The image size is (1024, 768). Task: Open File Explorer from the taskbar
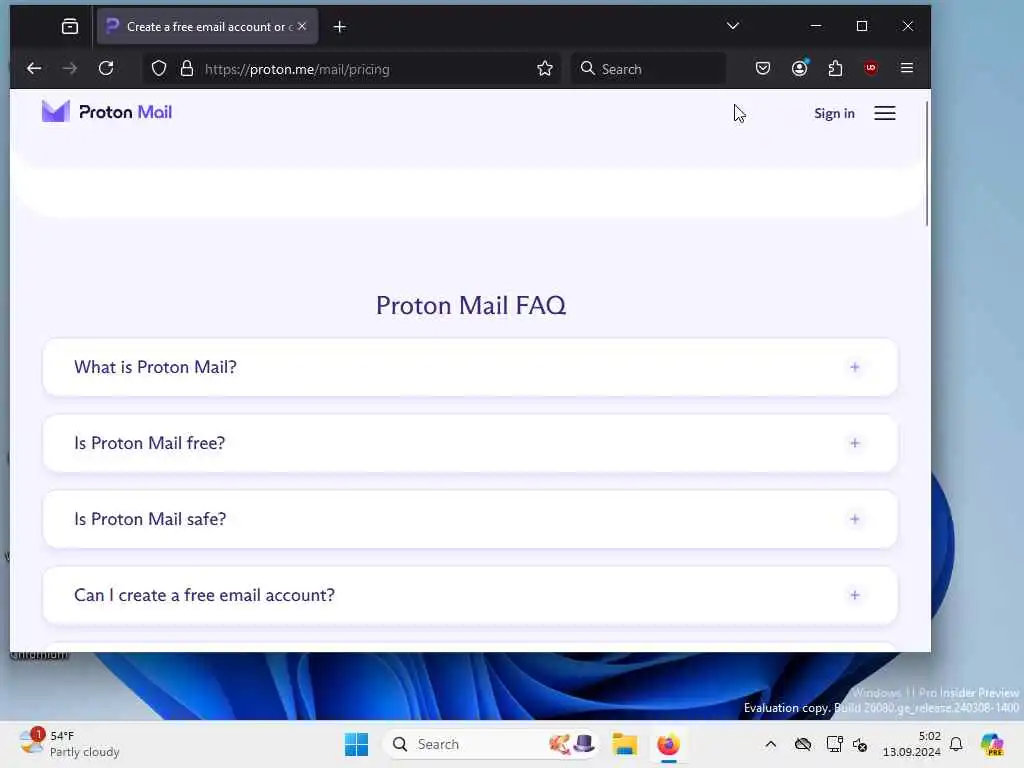[624, 744]
